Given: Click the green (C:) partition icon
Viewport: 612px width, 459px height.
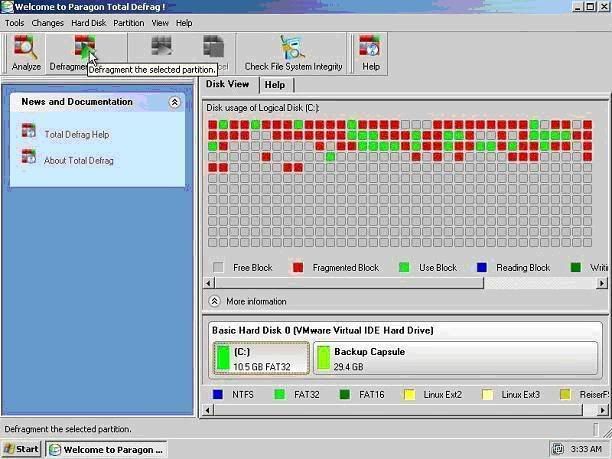Looking at the screenshot, I should pos(223,357).
